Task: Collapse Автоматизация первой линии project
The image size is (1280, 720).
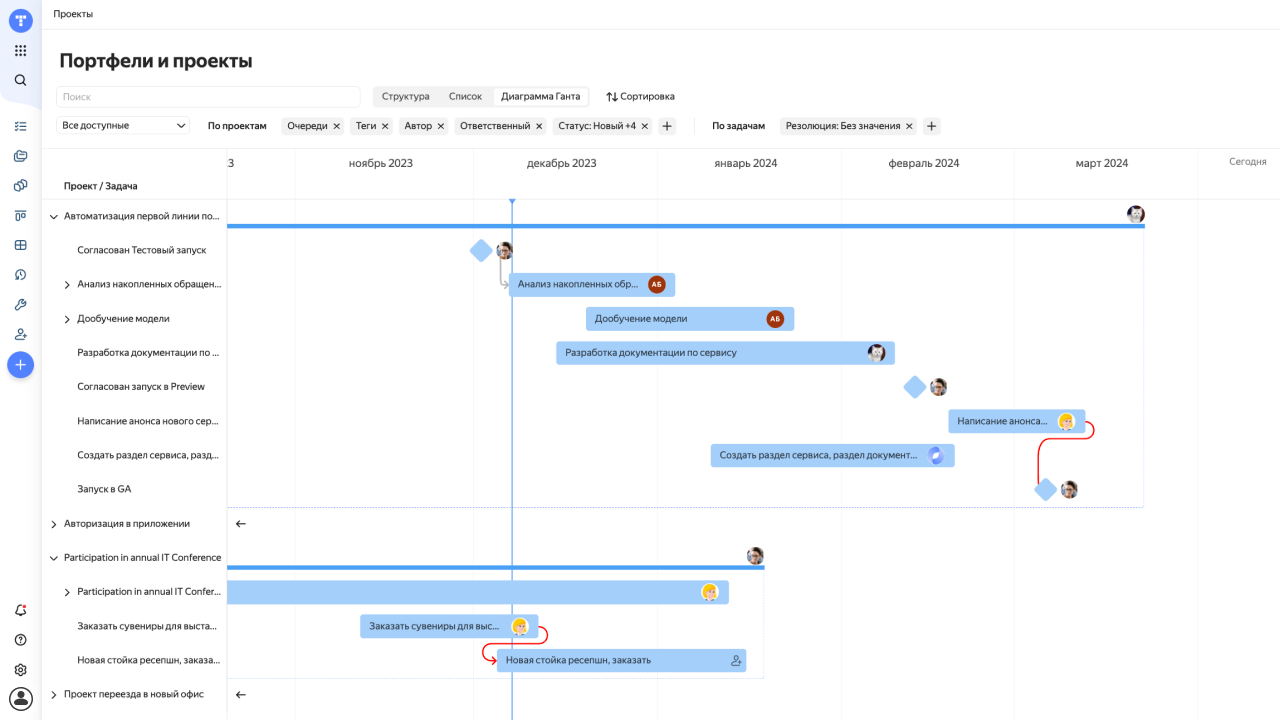Action: pos(54,216)
